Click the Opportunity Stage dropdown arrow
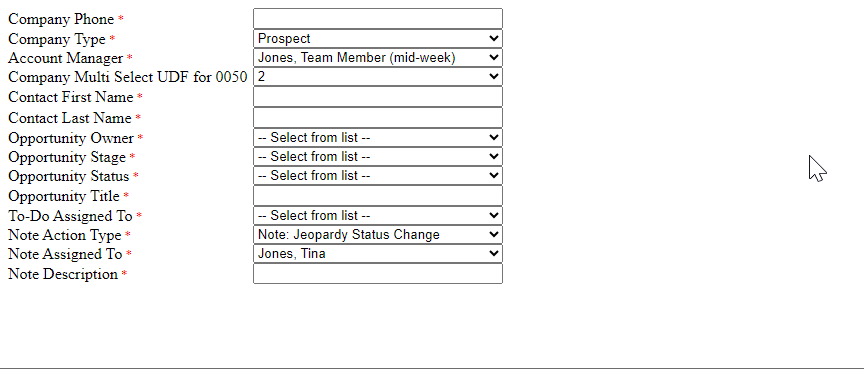The width and height of the screenshot is (864, 369). point(494,156)
